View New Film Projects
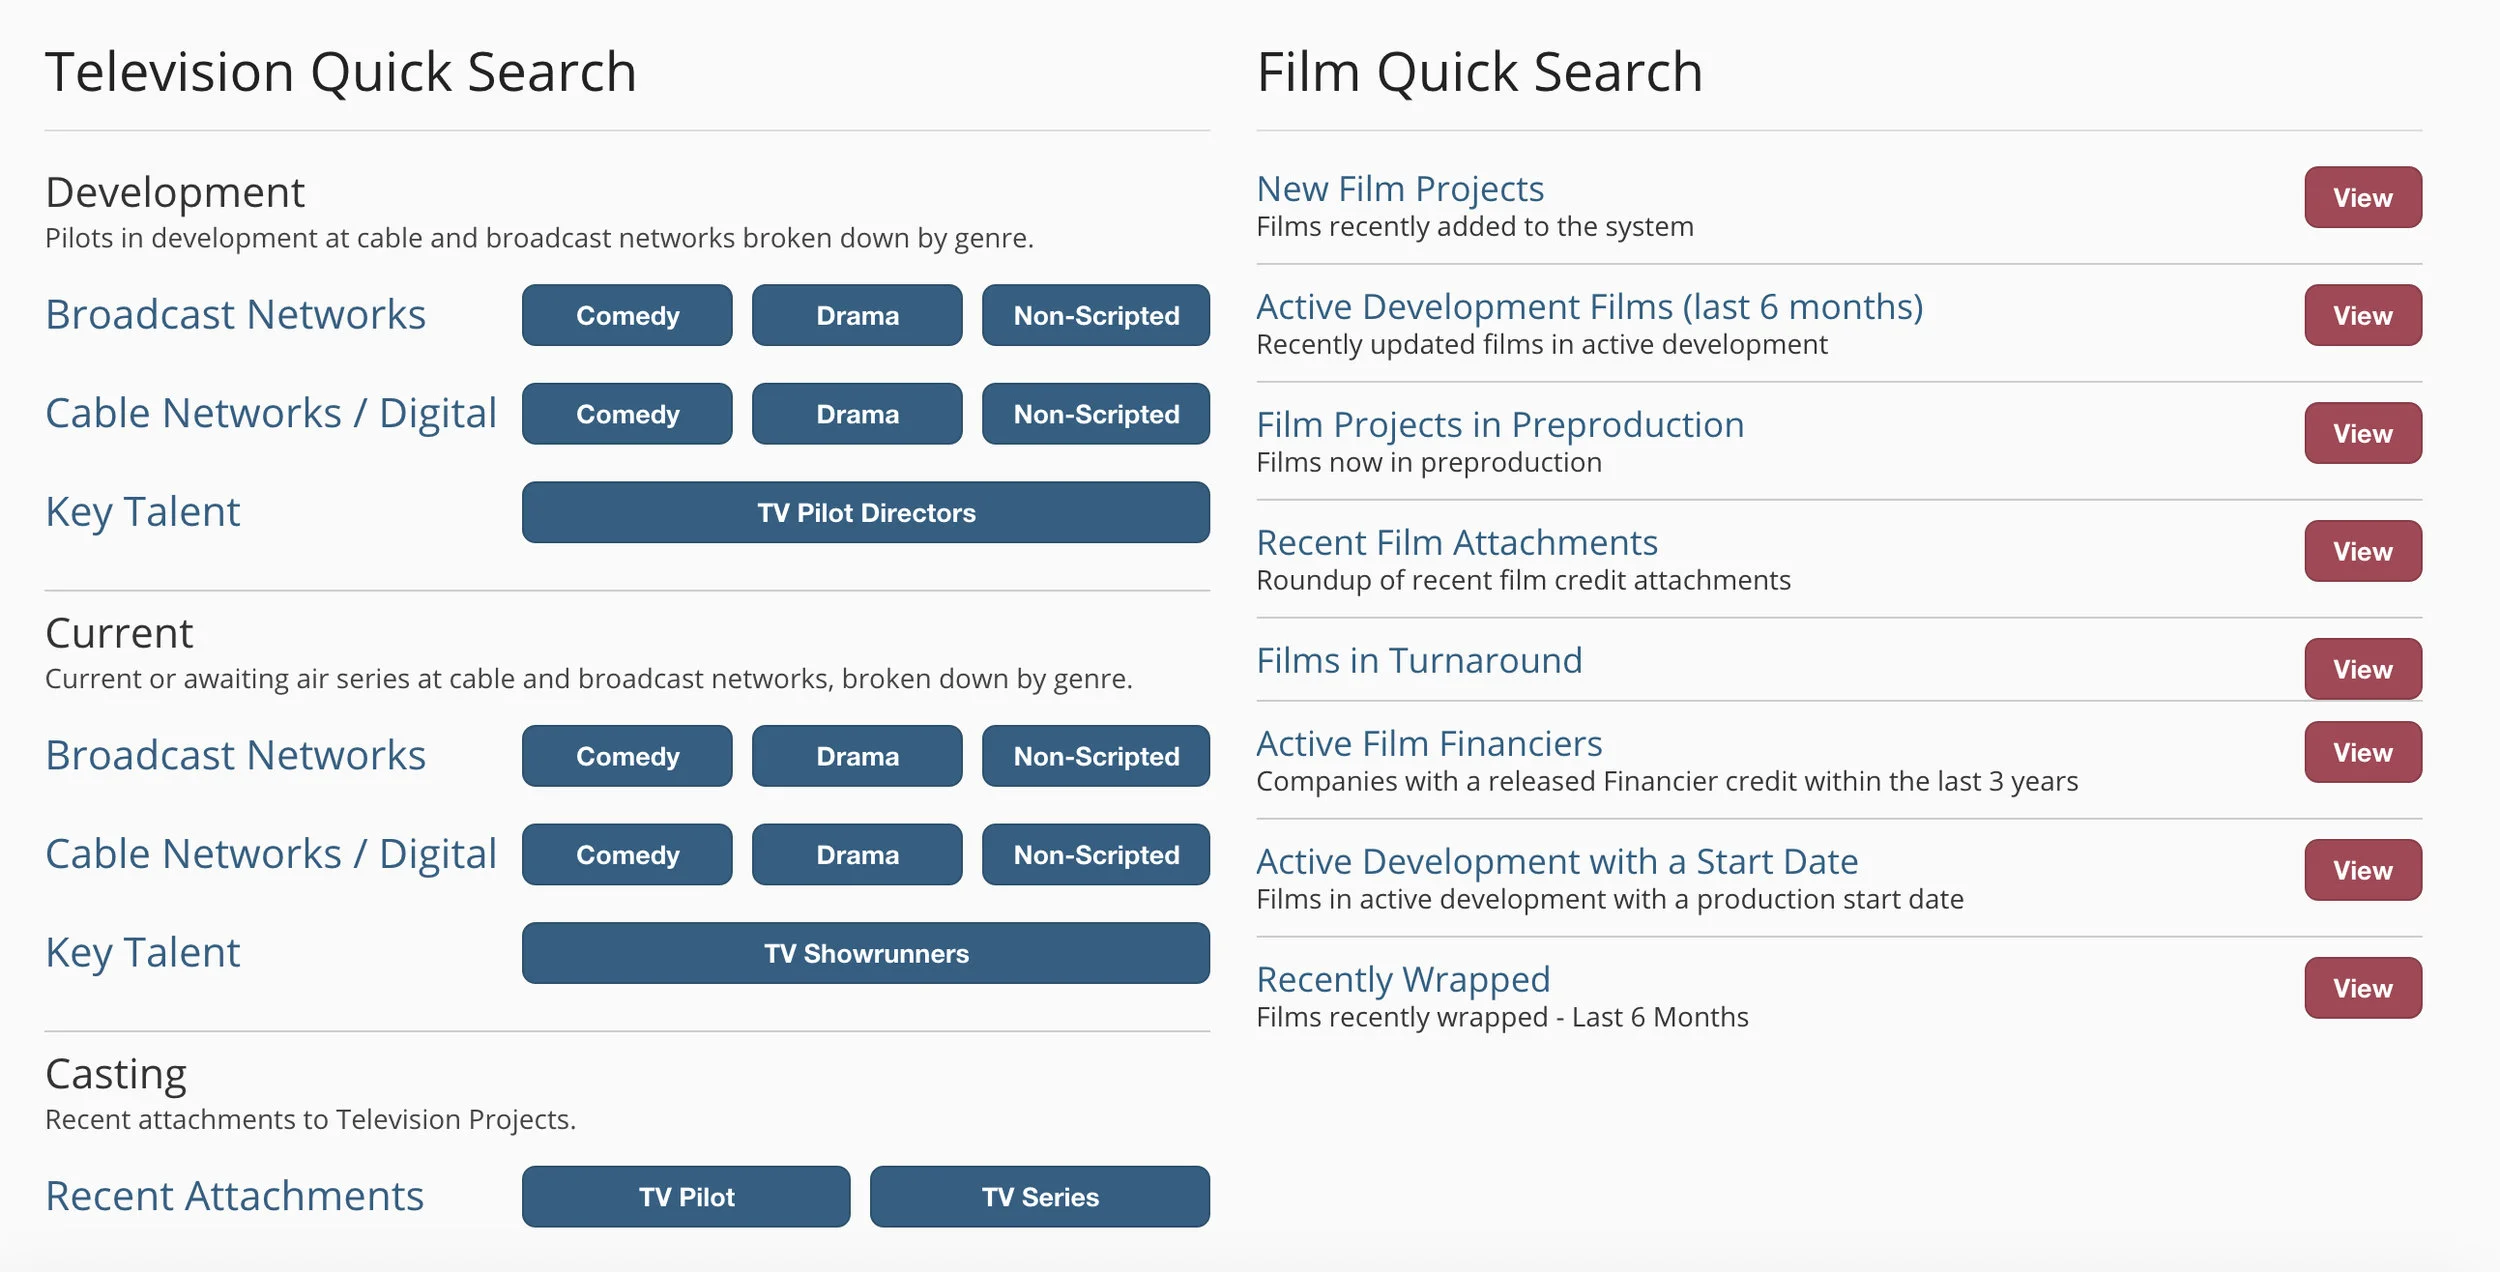Image resolution: width=2500 pixels, height=1272 pixels. [x=2362, y=198]
